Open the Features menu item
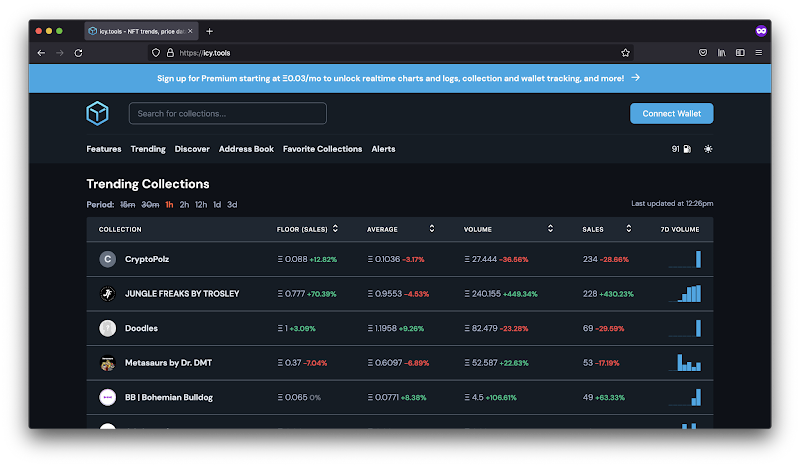This screenshot has width=800, height=467. coord(104,149)
